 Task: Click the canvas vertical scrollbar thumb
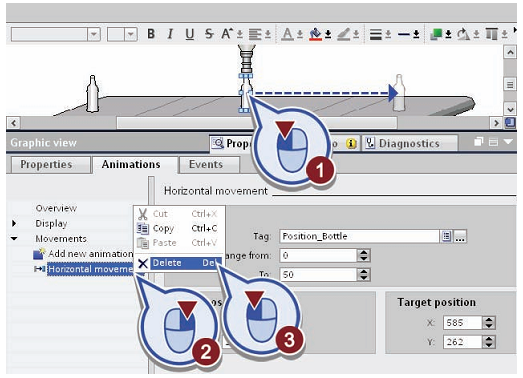click(510, 84)
